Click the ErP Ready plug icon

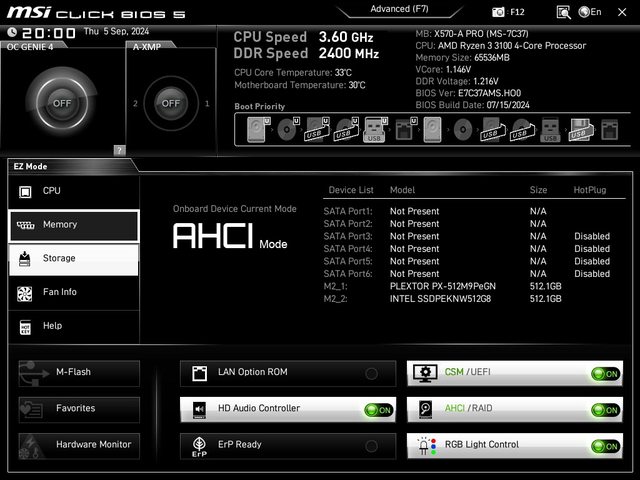click(x=198, y=446)
